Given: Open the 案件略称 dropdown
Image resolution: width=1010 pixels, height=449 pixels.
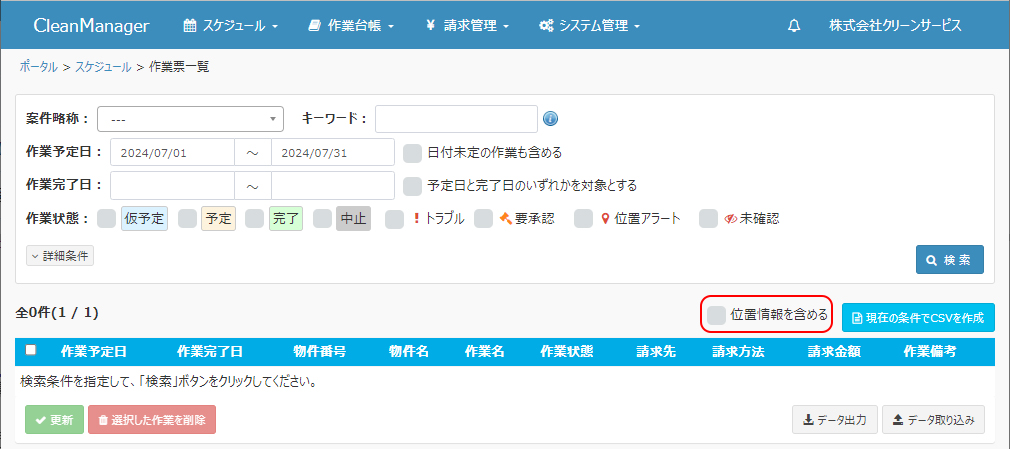Looking at the screenshot, I should 191,119.
